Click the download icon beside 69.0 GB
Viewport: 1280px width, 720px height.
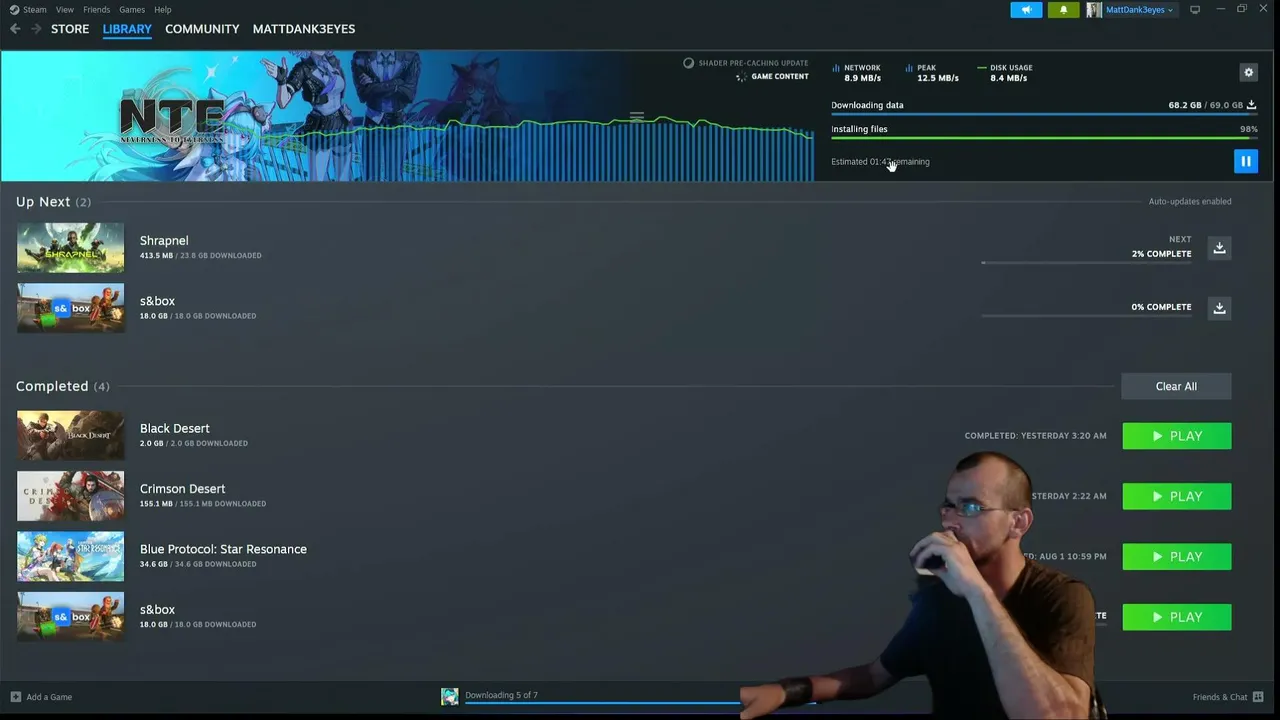[x=1251, y=105]
